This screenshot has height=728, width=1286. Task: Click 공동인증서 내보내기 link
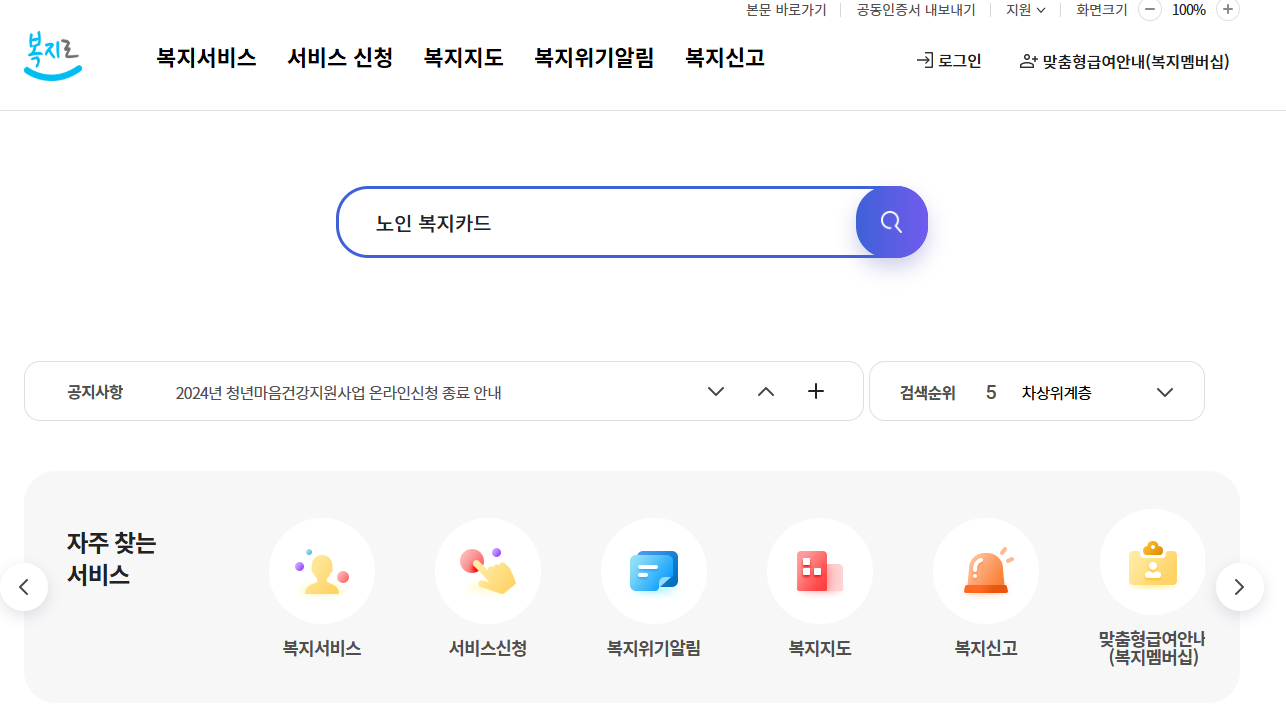point(916,10)
